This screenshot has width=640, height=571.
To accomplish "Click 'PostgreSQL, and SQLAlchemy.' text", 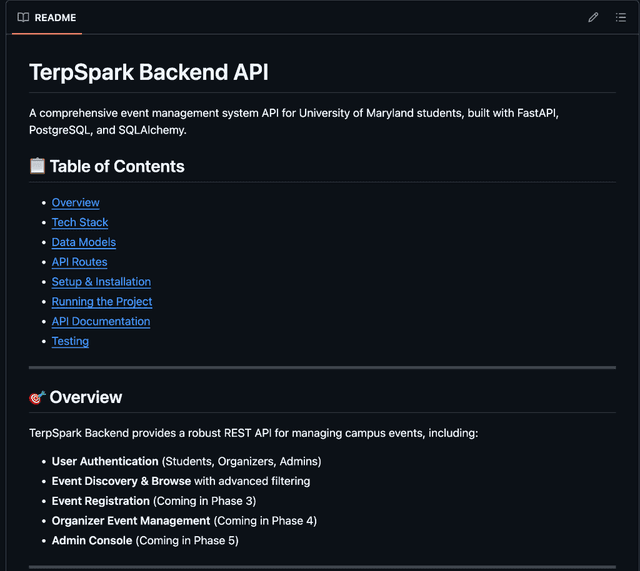I will tap(108, 130).
